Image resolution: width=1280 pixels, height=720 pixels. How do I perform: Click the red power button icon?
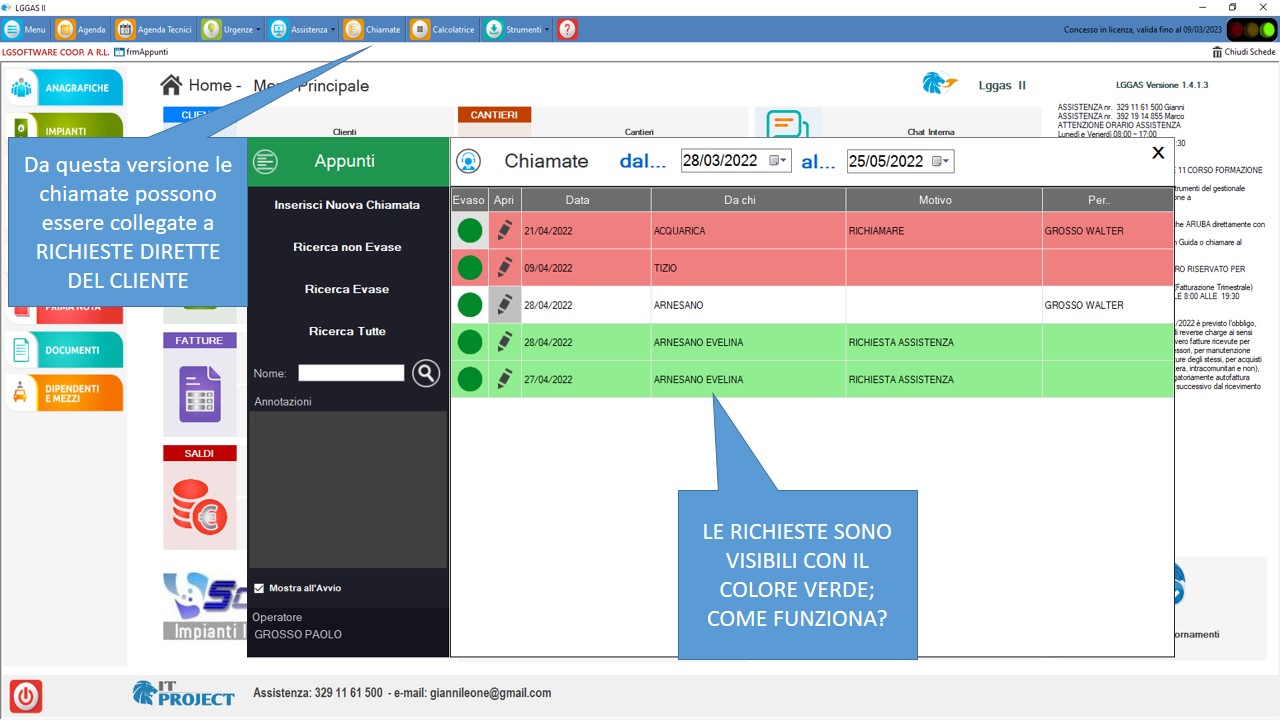pos(26,695)
